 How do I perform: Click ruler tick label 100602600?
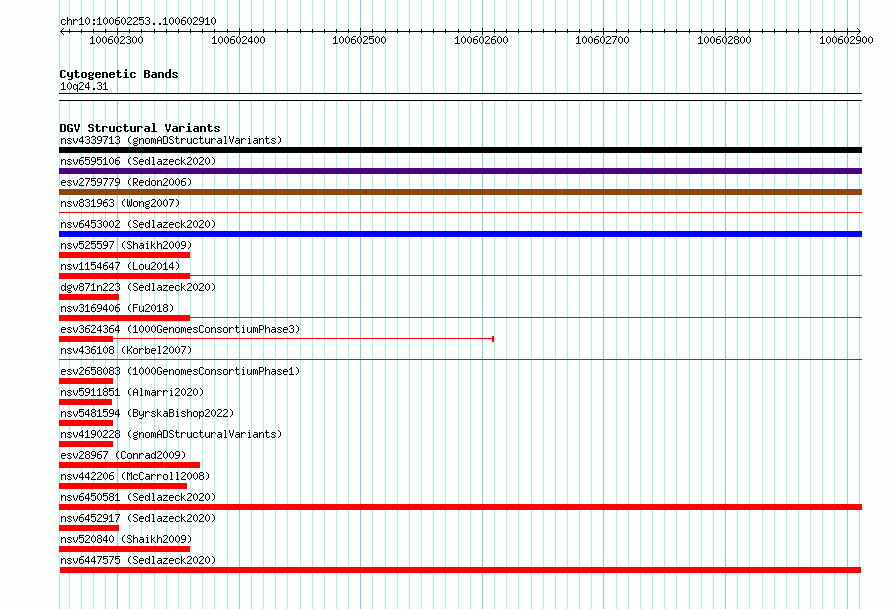[x=481, y=40]
